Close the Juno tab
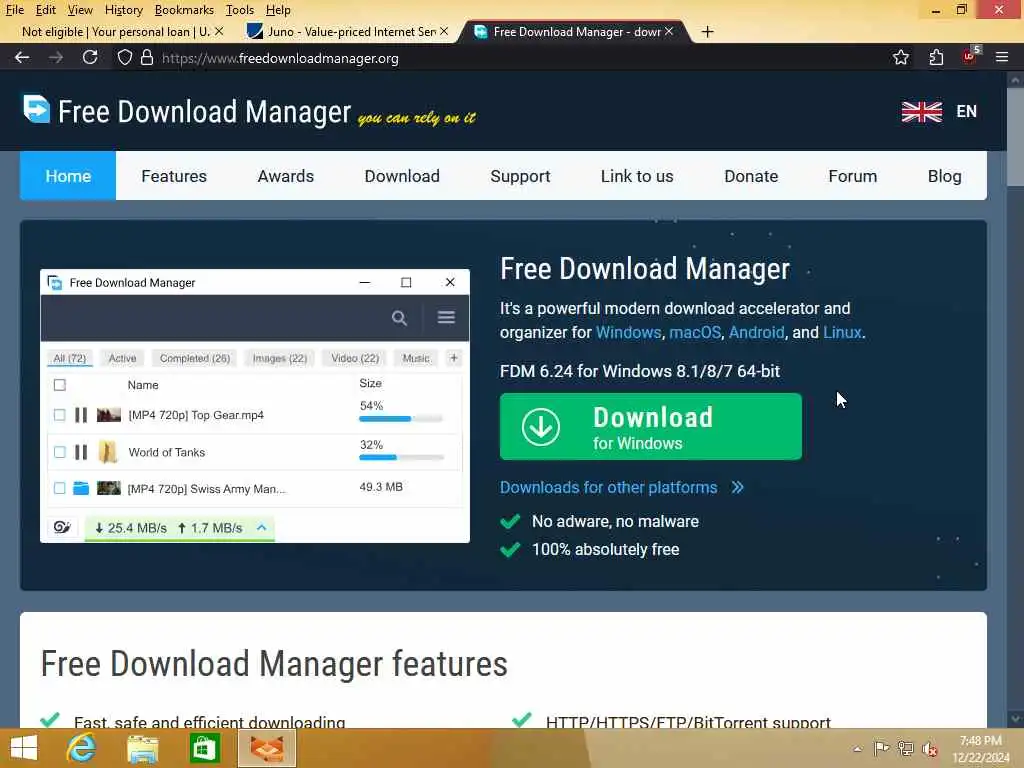 pyautogui.click(x=444, y=31)
